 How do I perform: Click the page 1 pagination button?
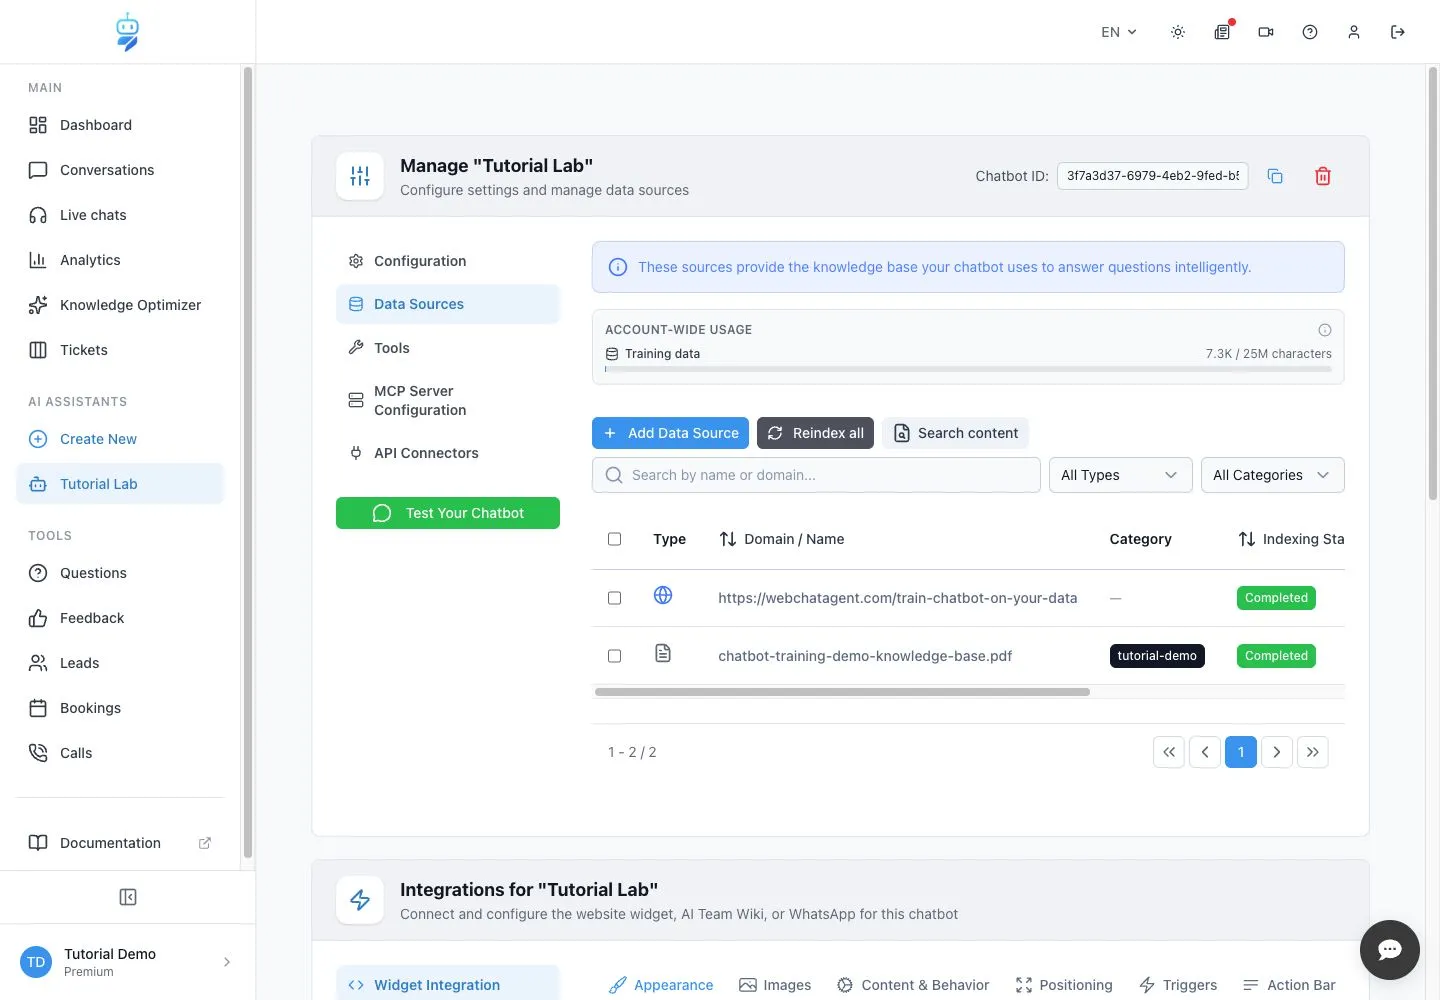[1241, 752]
